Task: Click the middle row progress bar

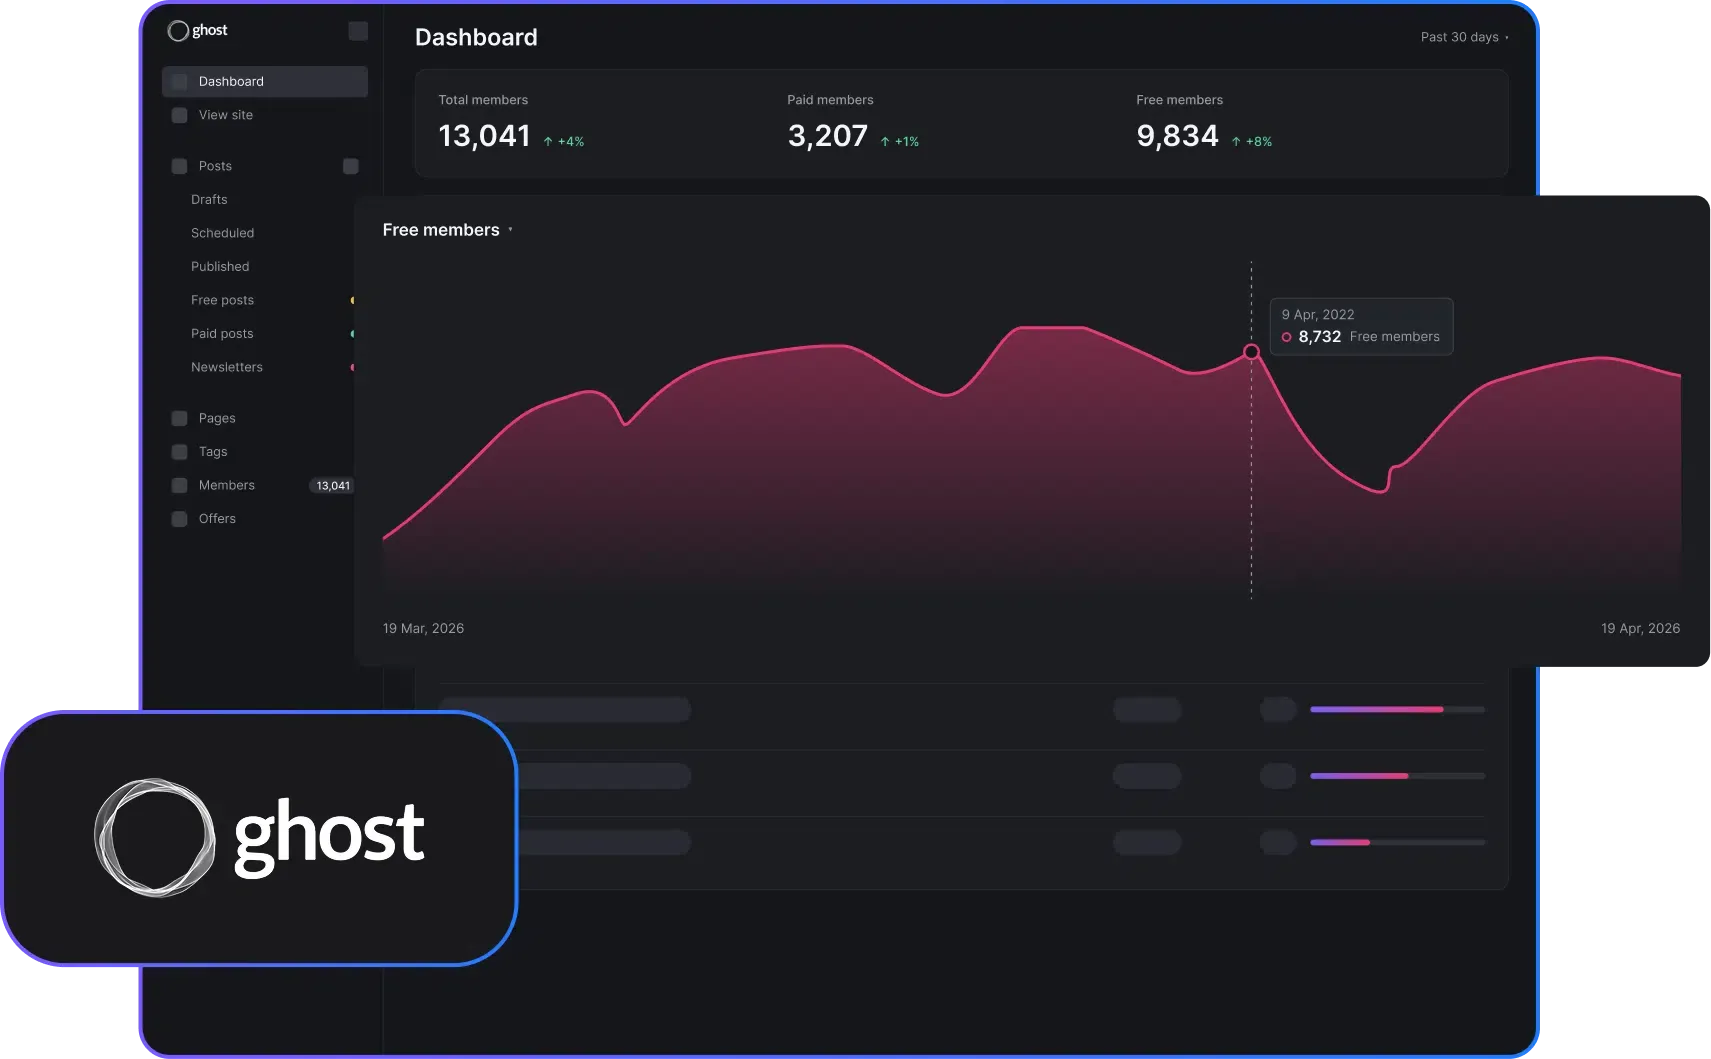Action: coord(1397,776)
